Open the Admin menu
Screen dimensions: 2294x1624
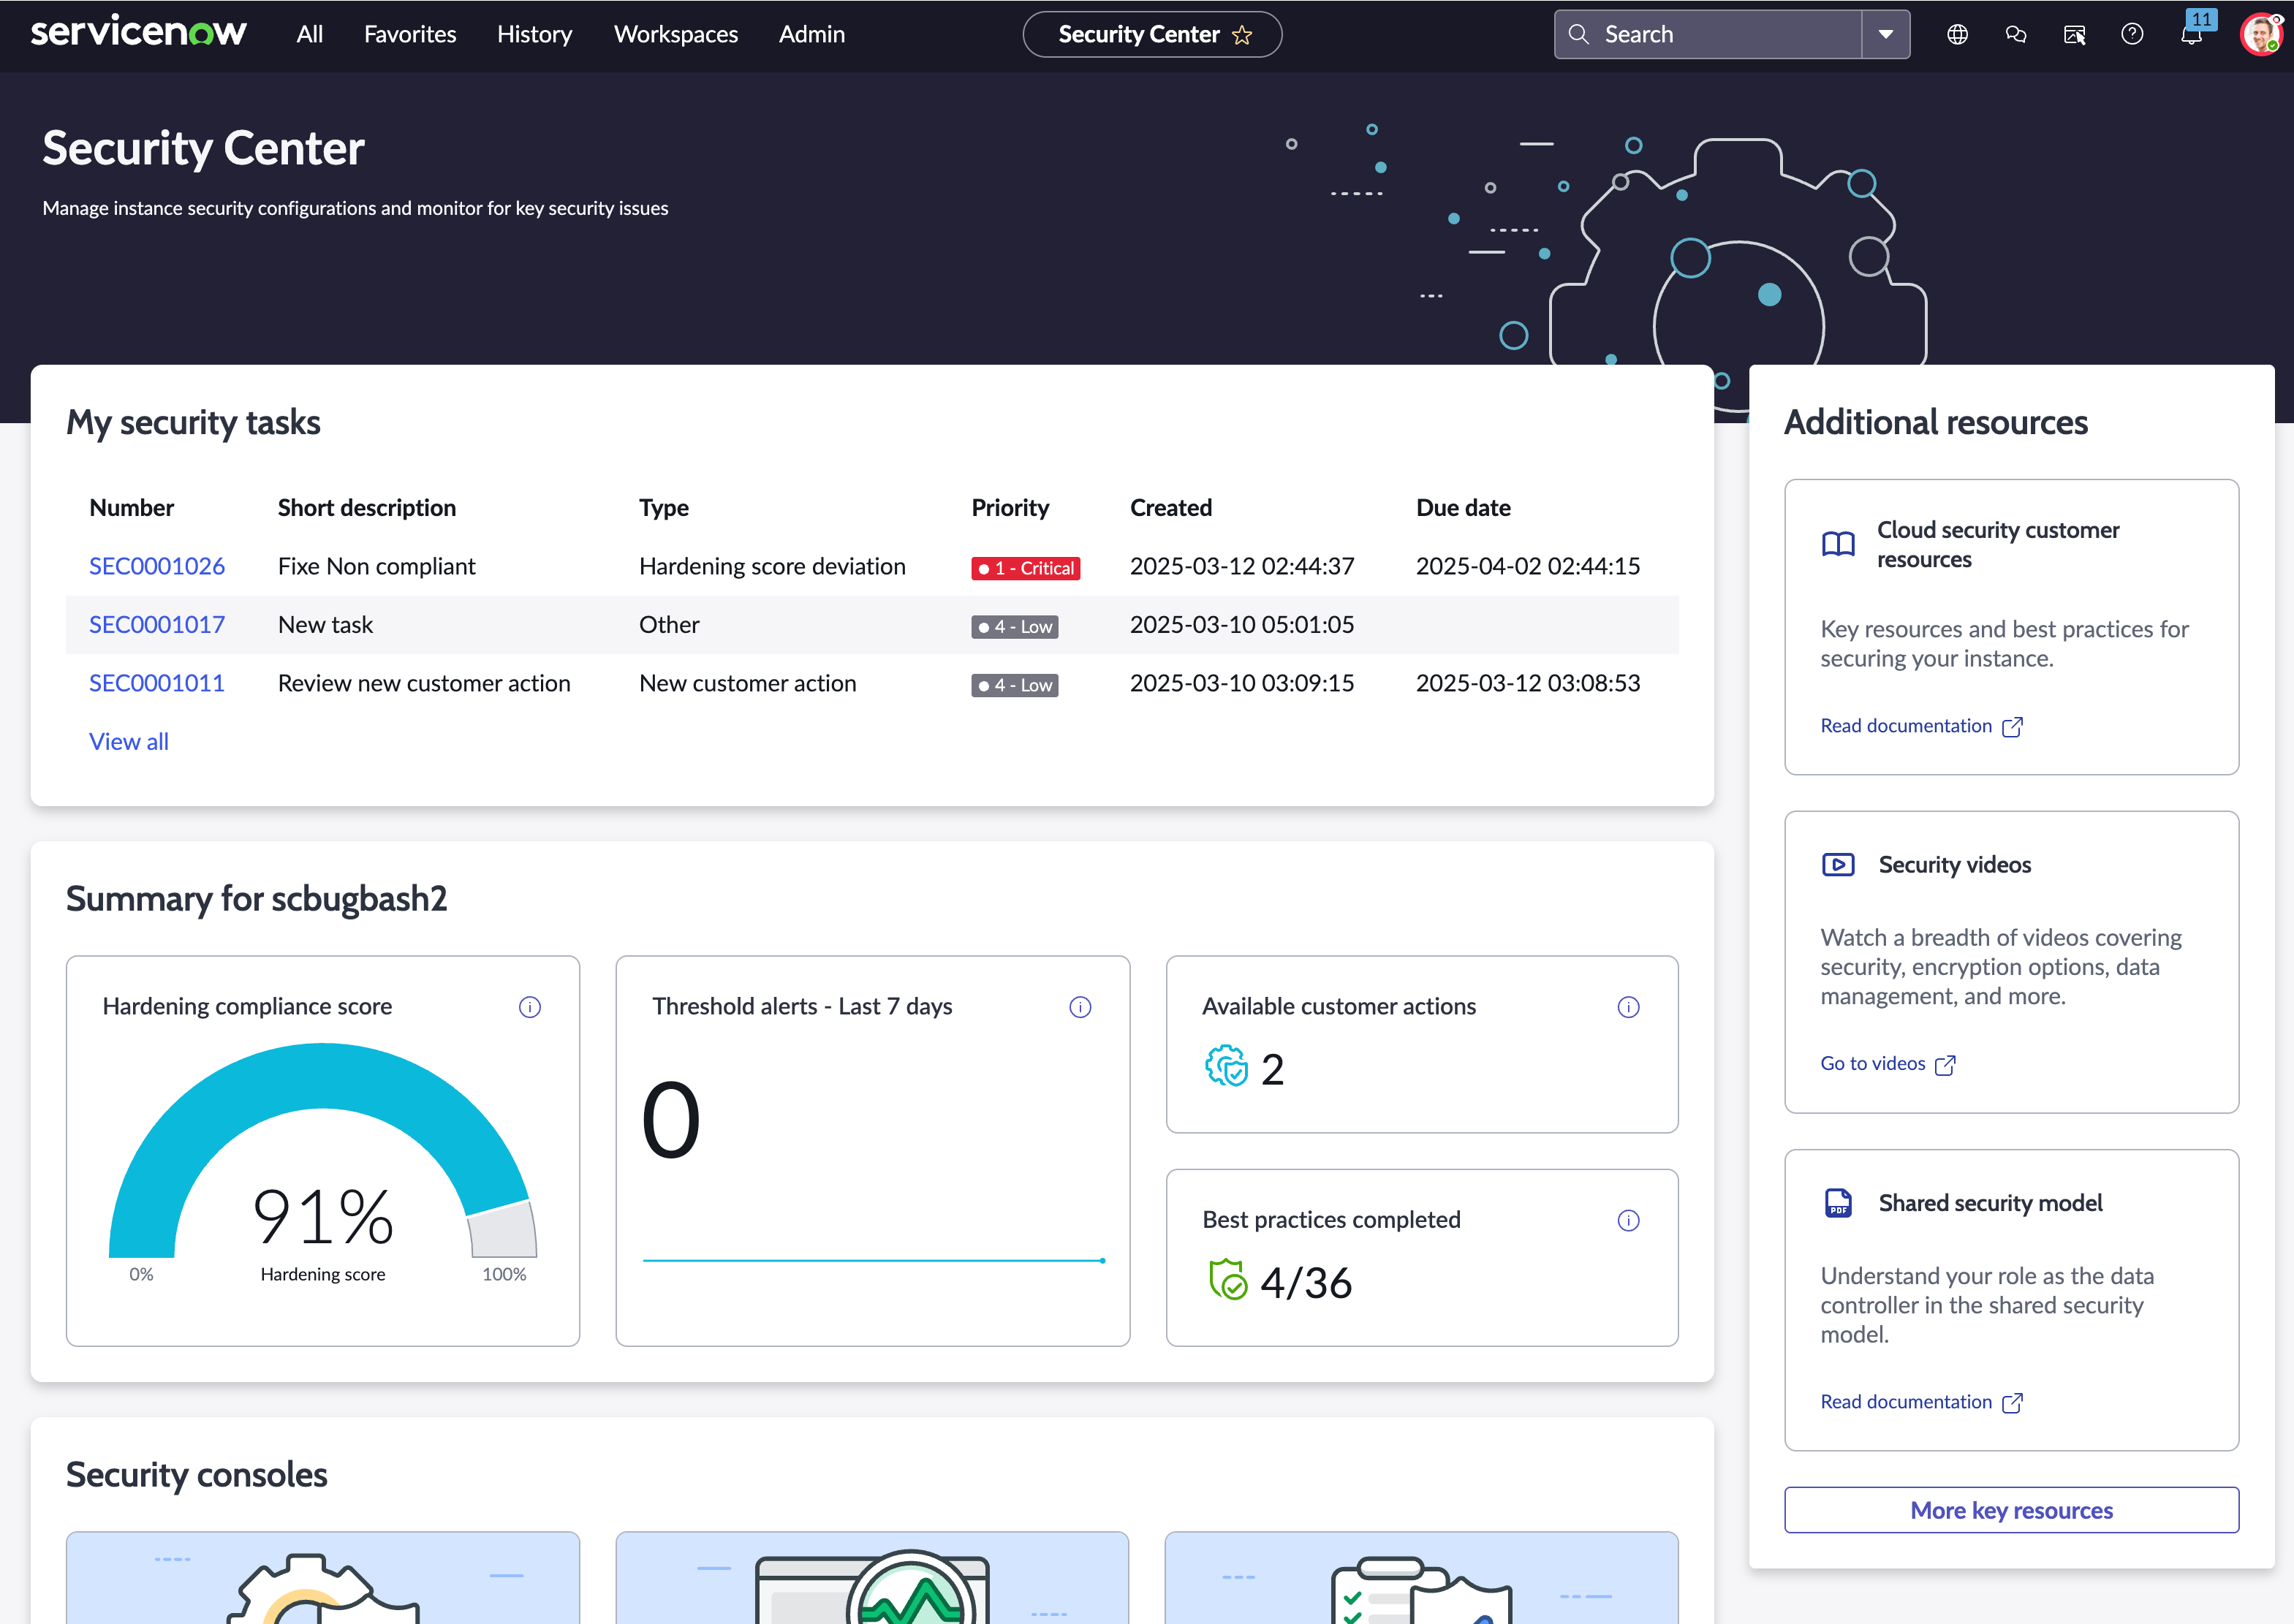tap(812, 34)
